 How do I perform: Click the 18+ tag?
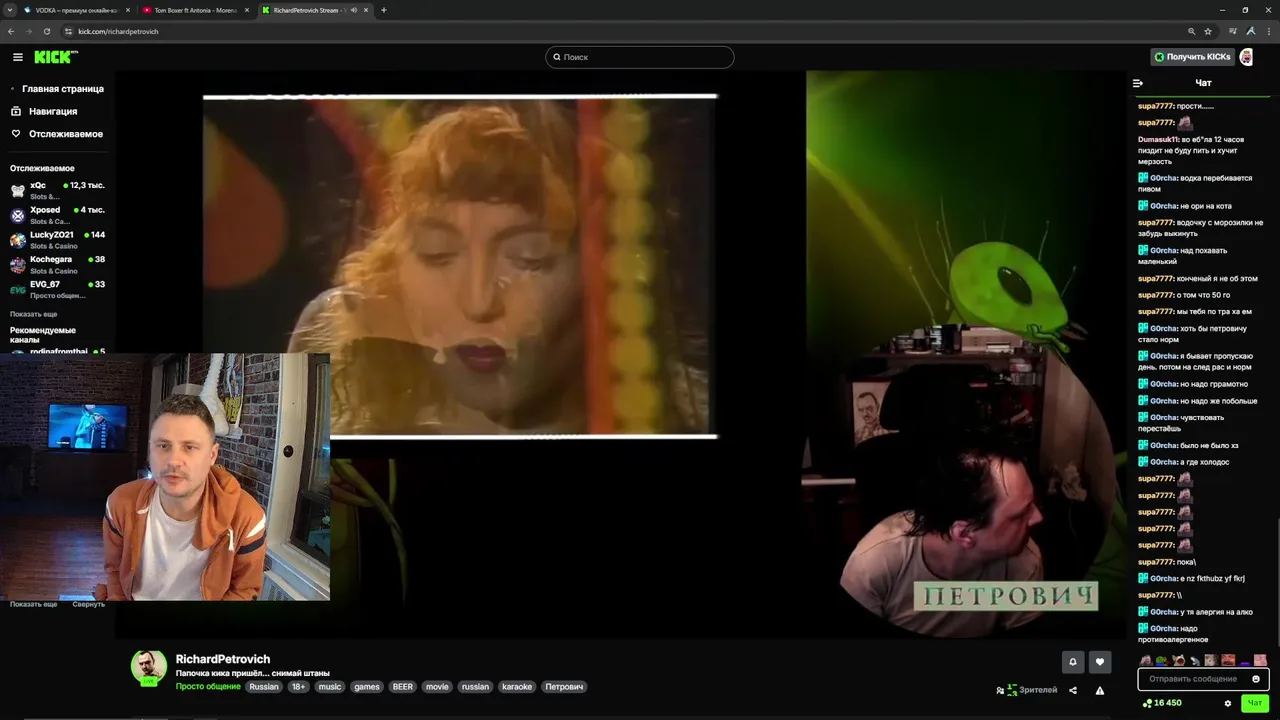(x=298, y=687)
